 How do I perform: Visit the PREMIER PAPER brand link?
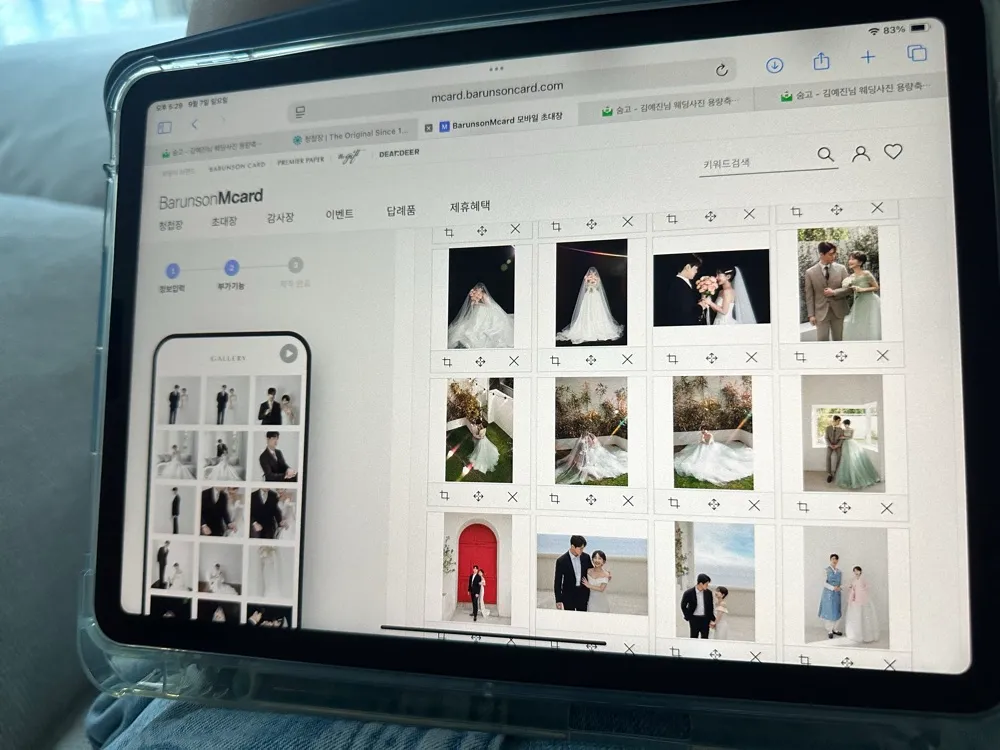[300, 161]
